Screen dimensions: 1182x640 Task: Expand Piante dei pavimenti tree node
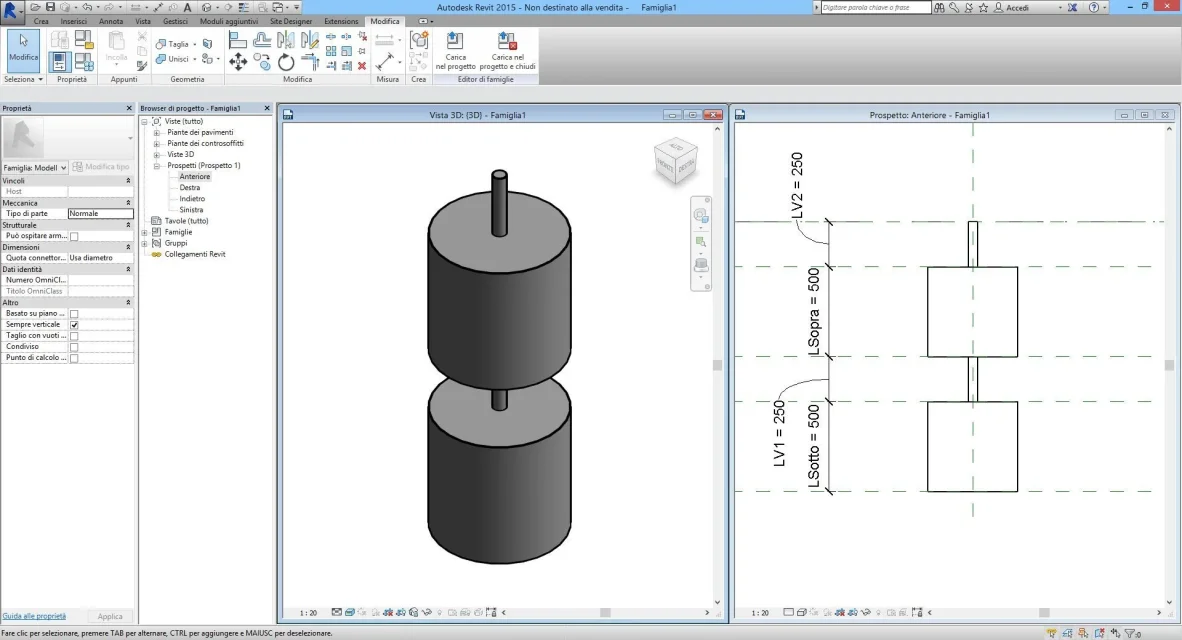click(157, 133)
